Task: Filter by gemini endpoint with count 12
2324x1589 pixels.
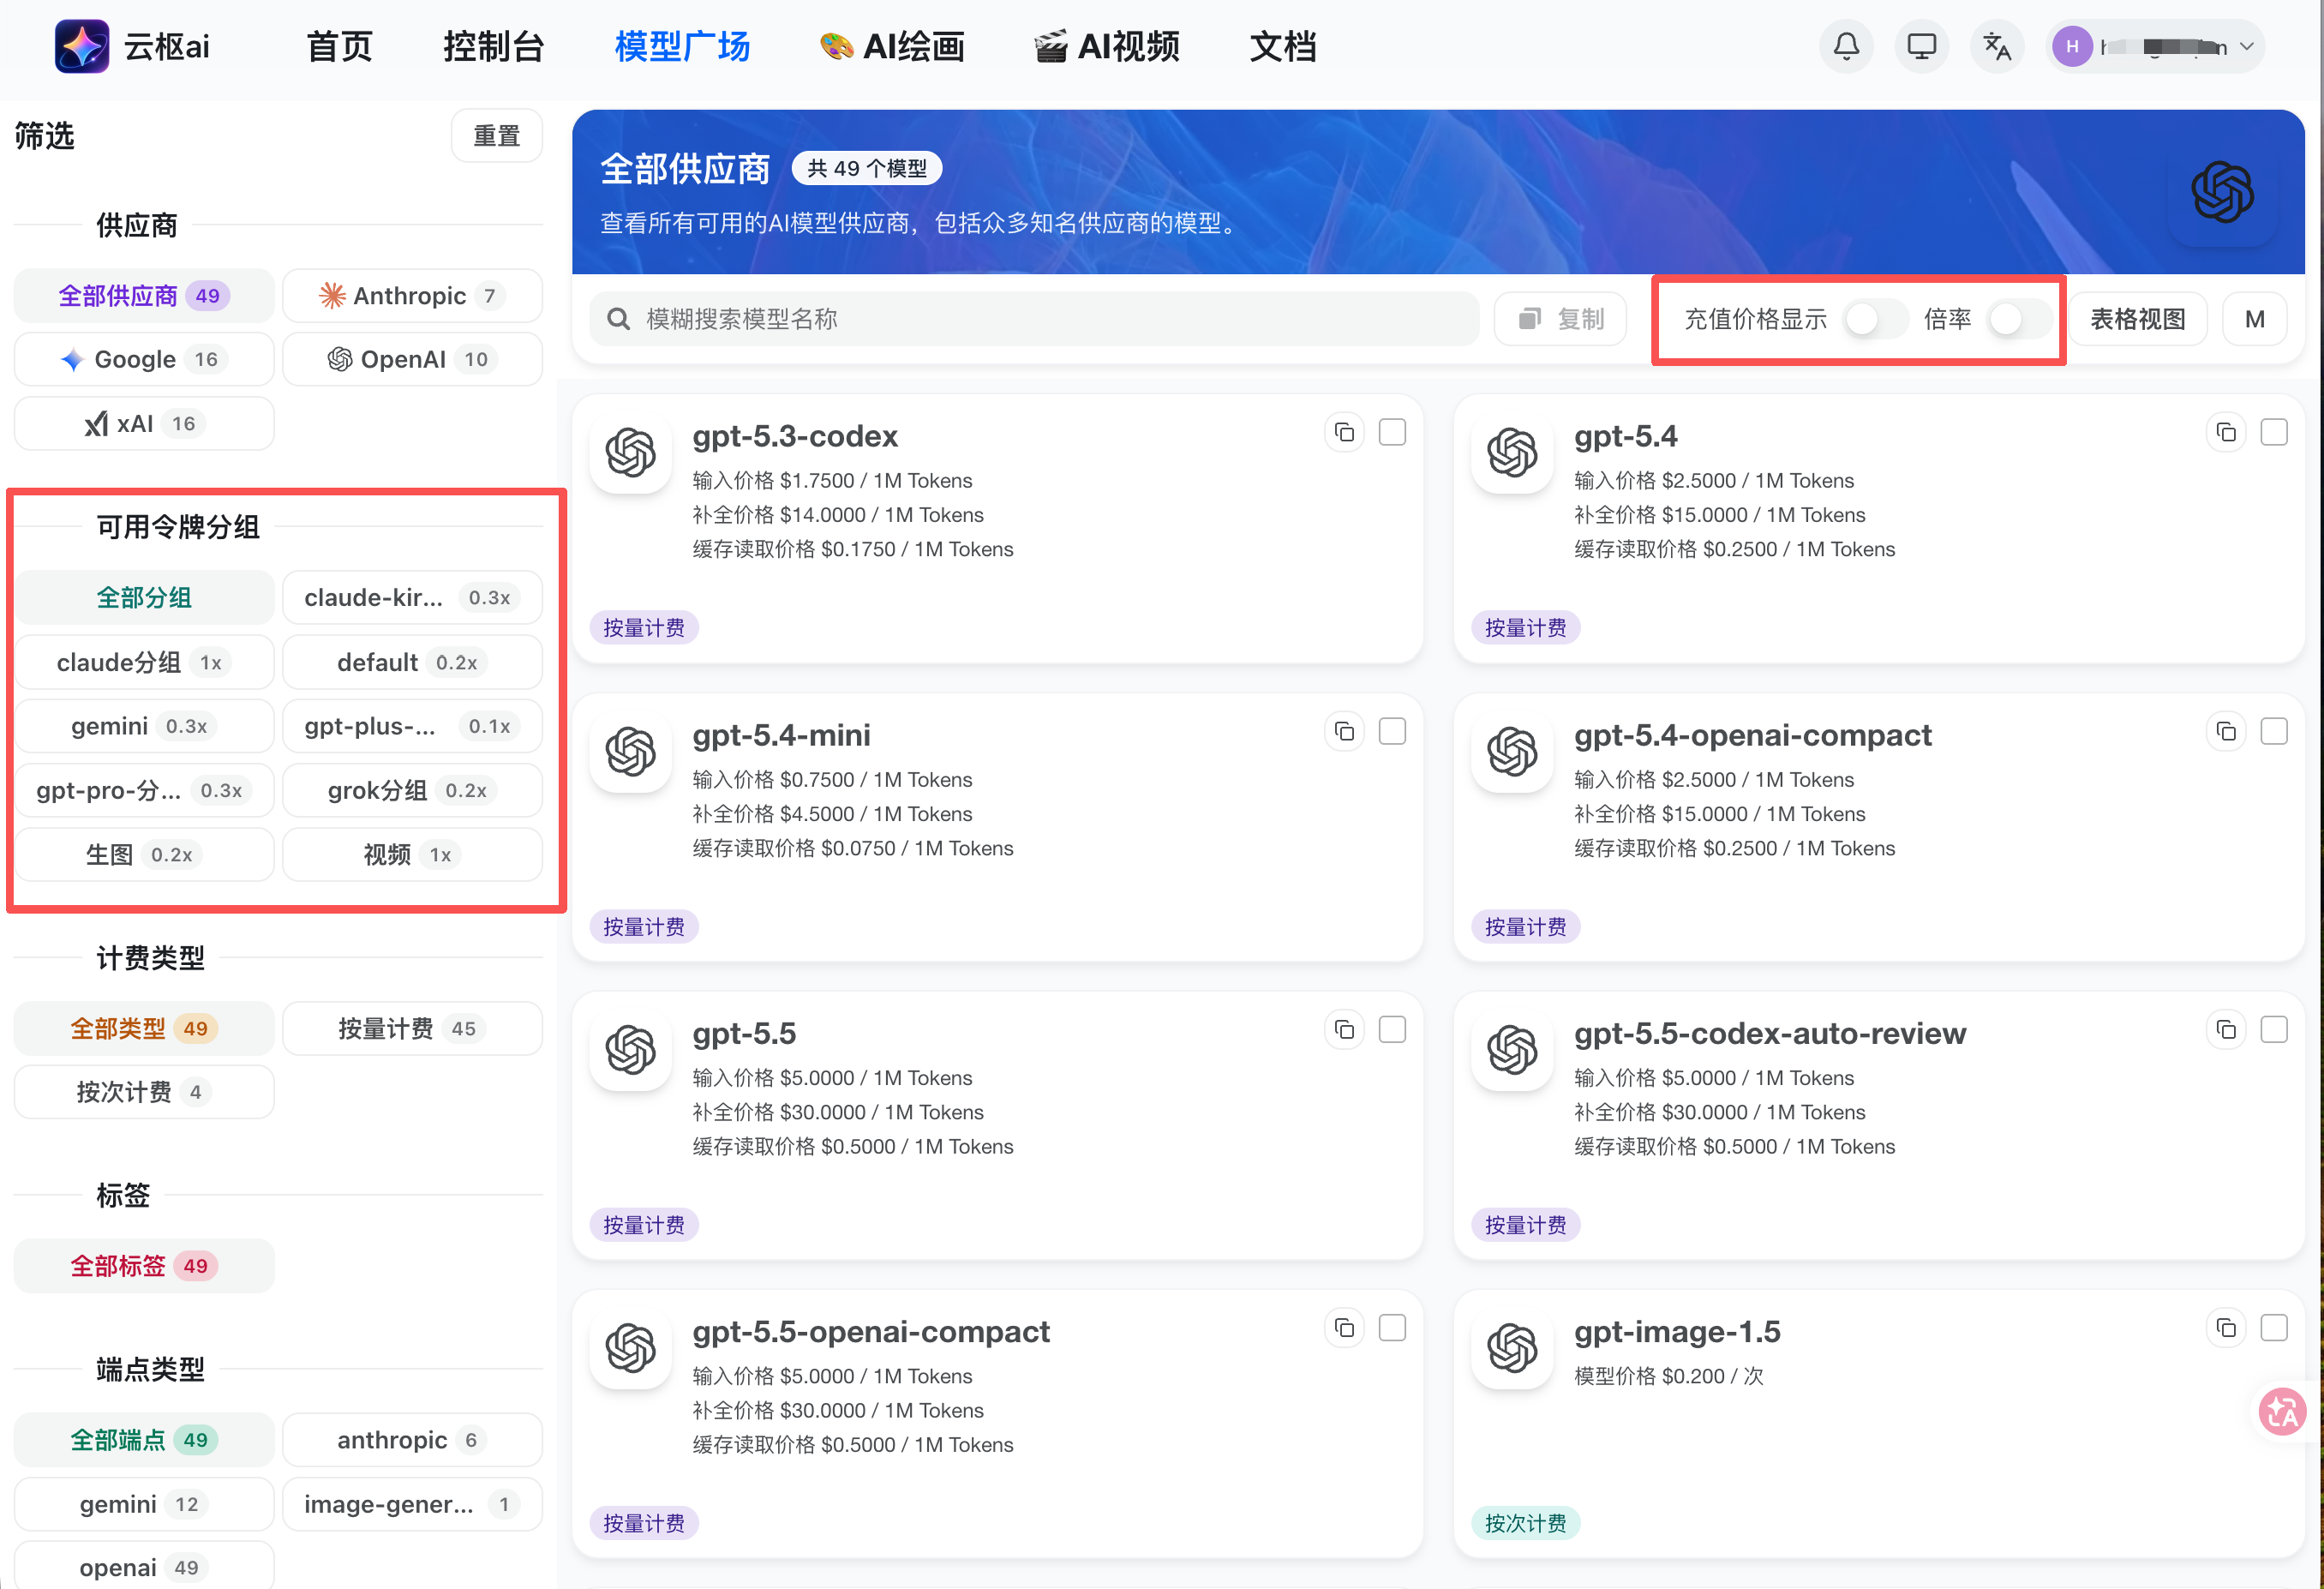Action: [144, 1504]
